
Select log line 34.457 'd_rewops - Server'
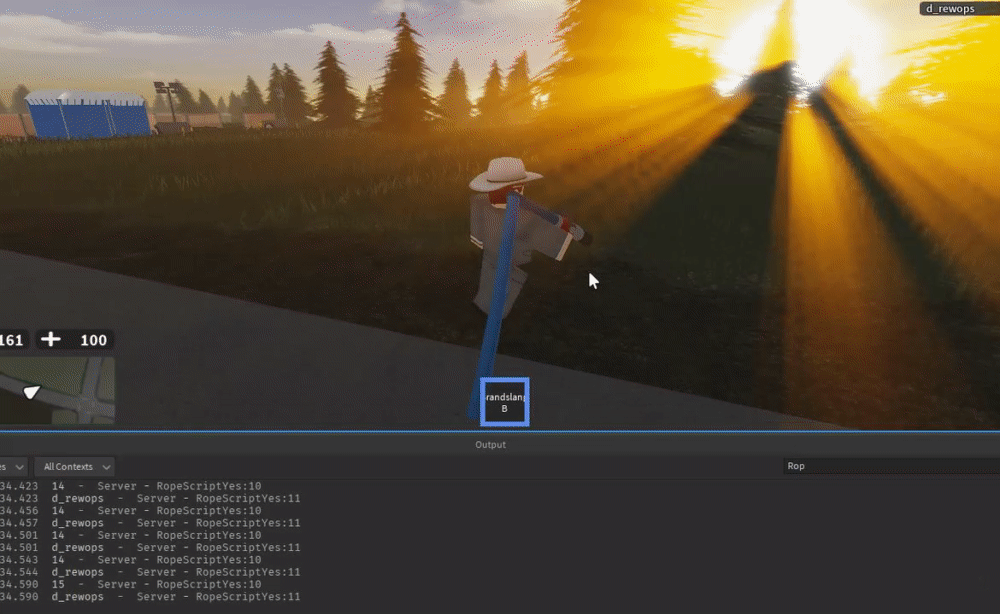point(150,523)
